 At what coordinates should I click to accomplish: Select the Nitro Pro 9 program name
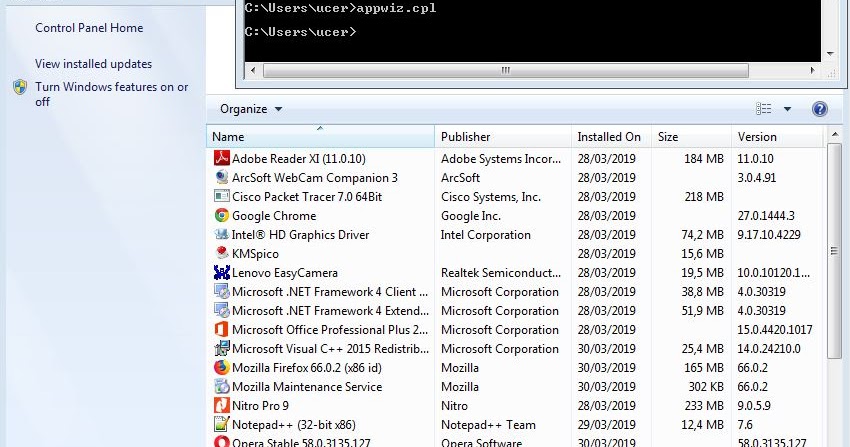tap(260, 405)
